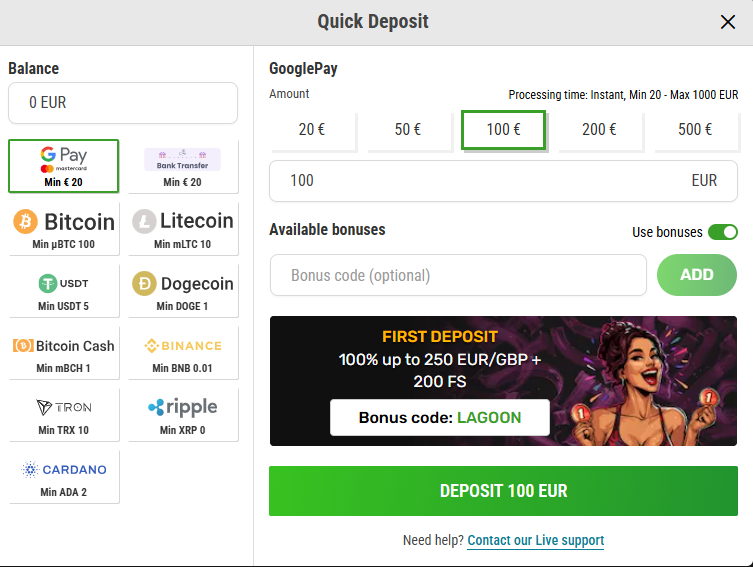The width and height of the screenshot is (753, 567).
Task: Pick Ripple XRP deposit method
Action: pos(182,414)
